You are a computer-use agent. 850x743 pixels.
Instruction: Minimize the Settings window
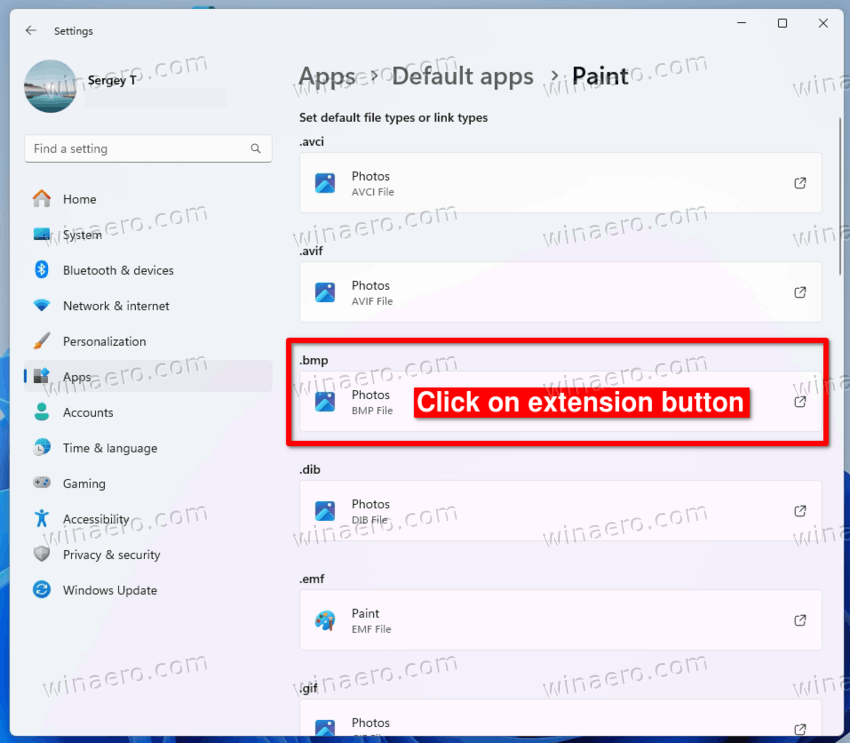pyautogui.click(x=742, y=23)
